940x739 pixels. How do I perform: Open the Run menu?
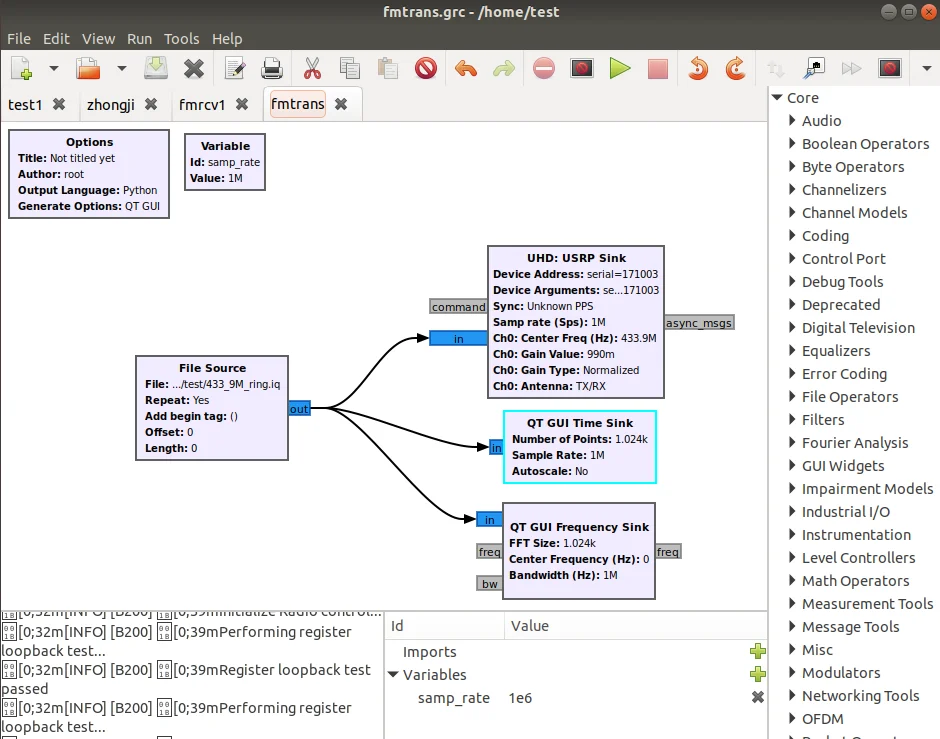[139, 38]
